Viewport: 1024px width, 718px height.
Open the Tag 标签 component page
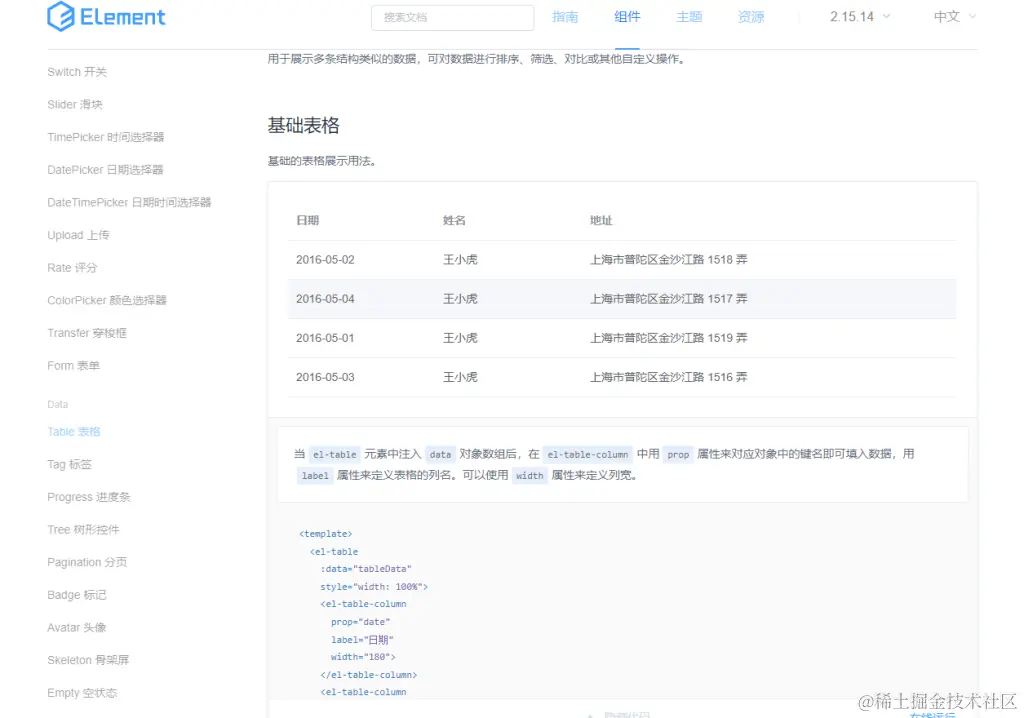[x=72, y=464]
